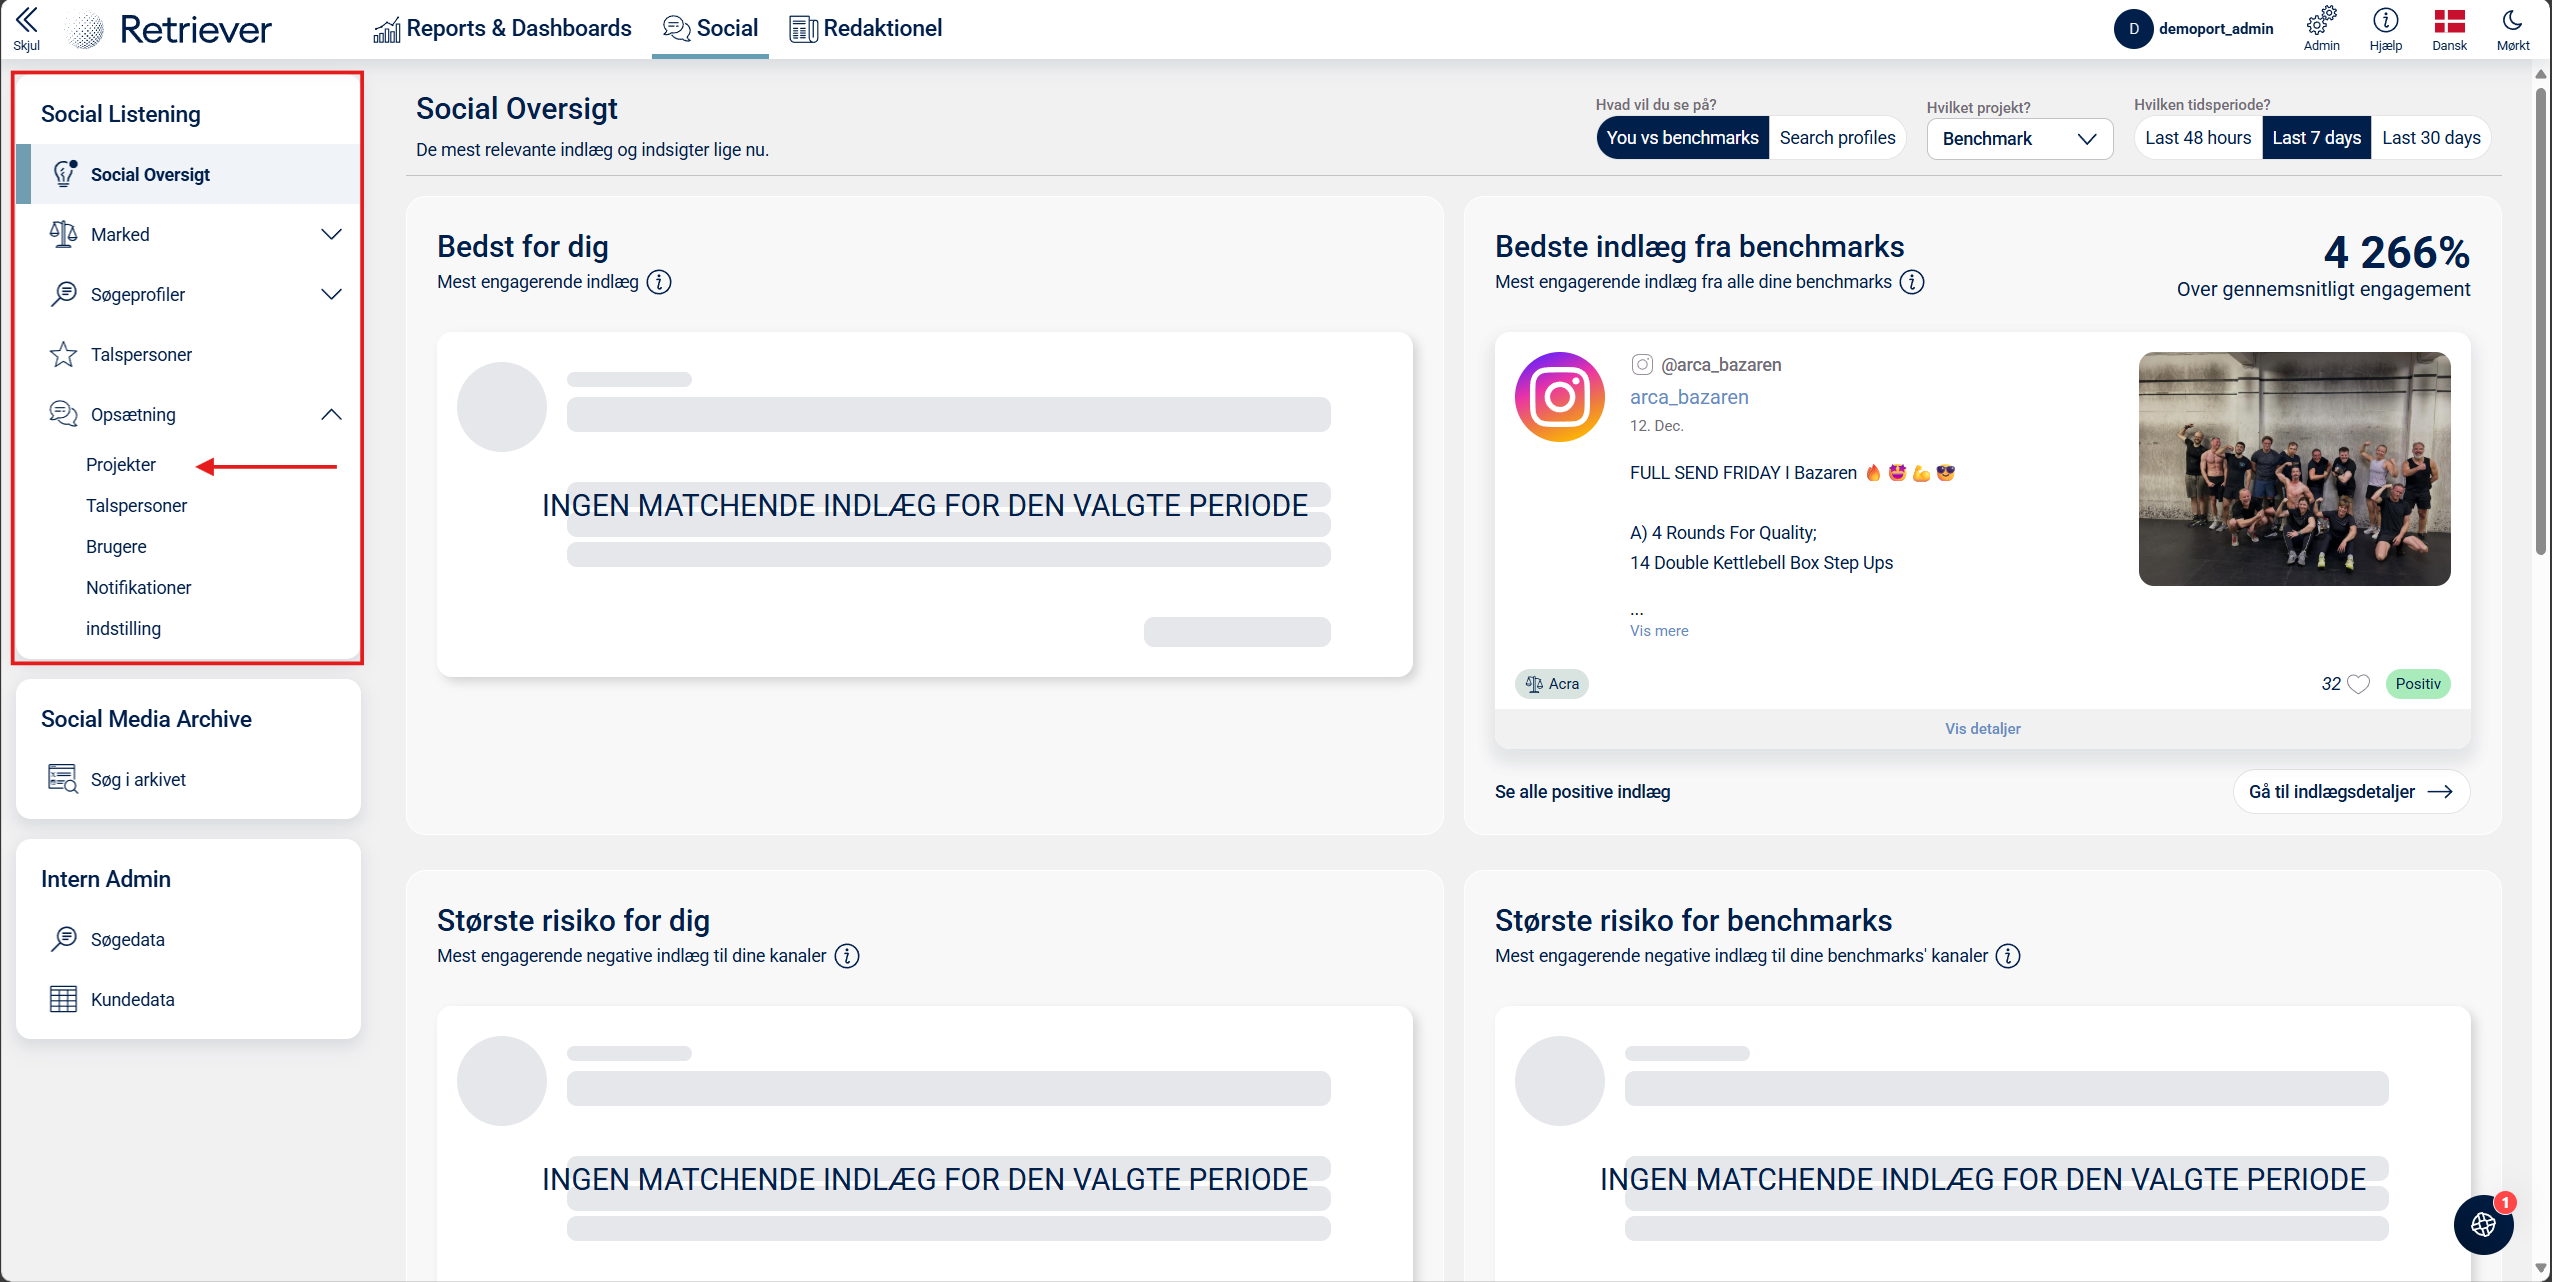
Task: Select Last 48 hours time period
Action: pos(2197,138)
